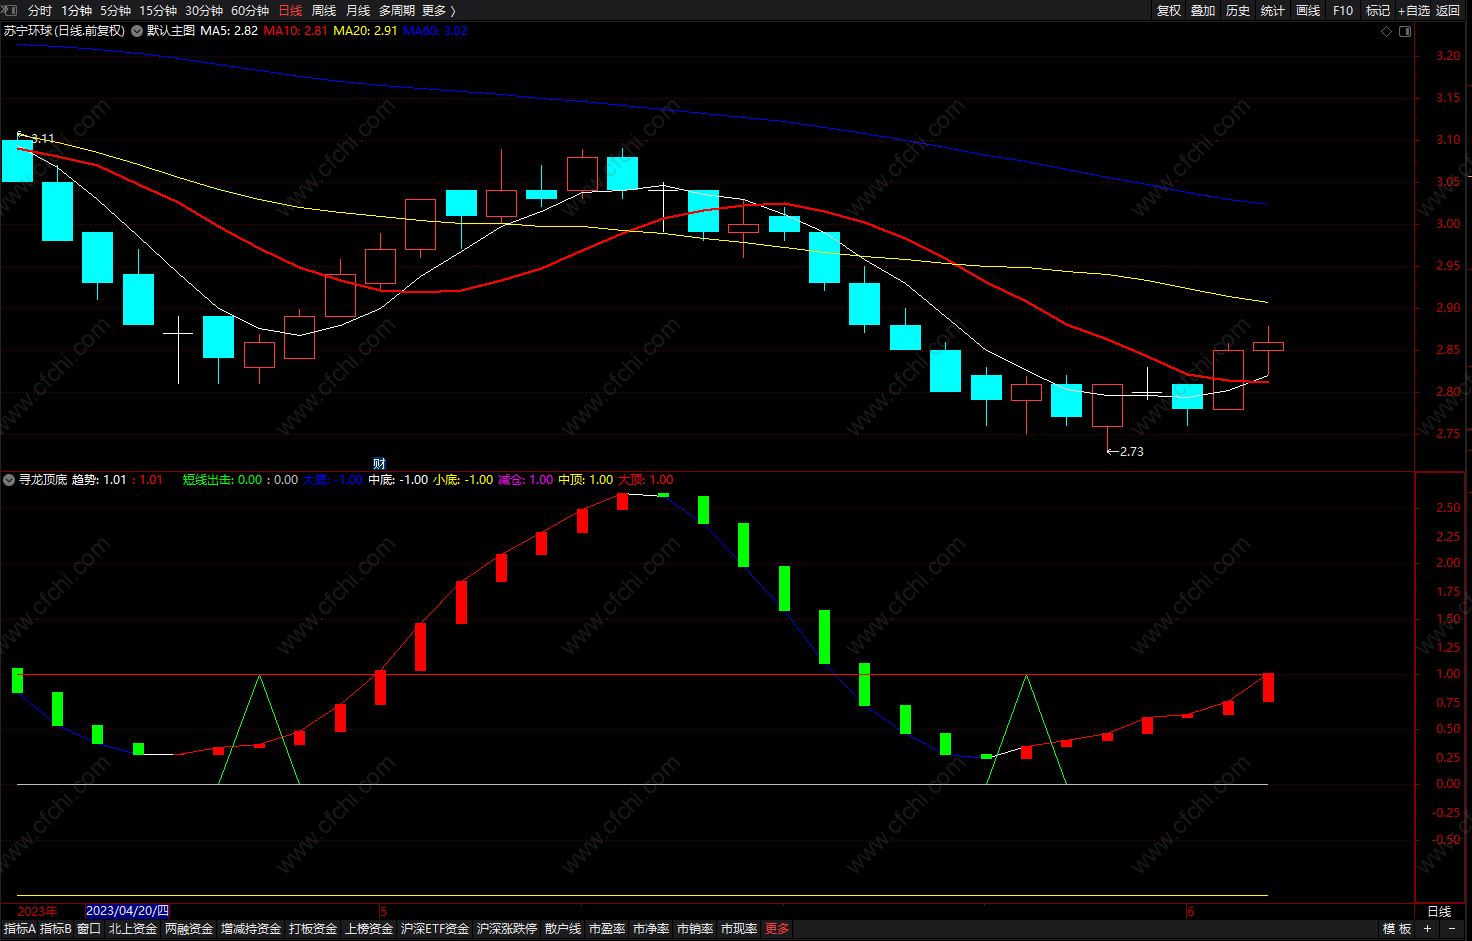Click 大顶 indicator value
This screenshot has height=941, width=1472.
tap(646, 480)
